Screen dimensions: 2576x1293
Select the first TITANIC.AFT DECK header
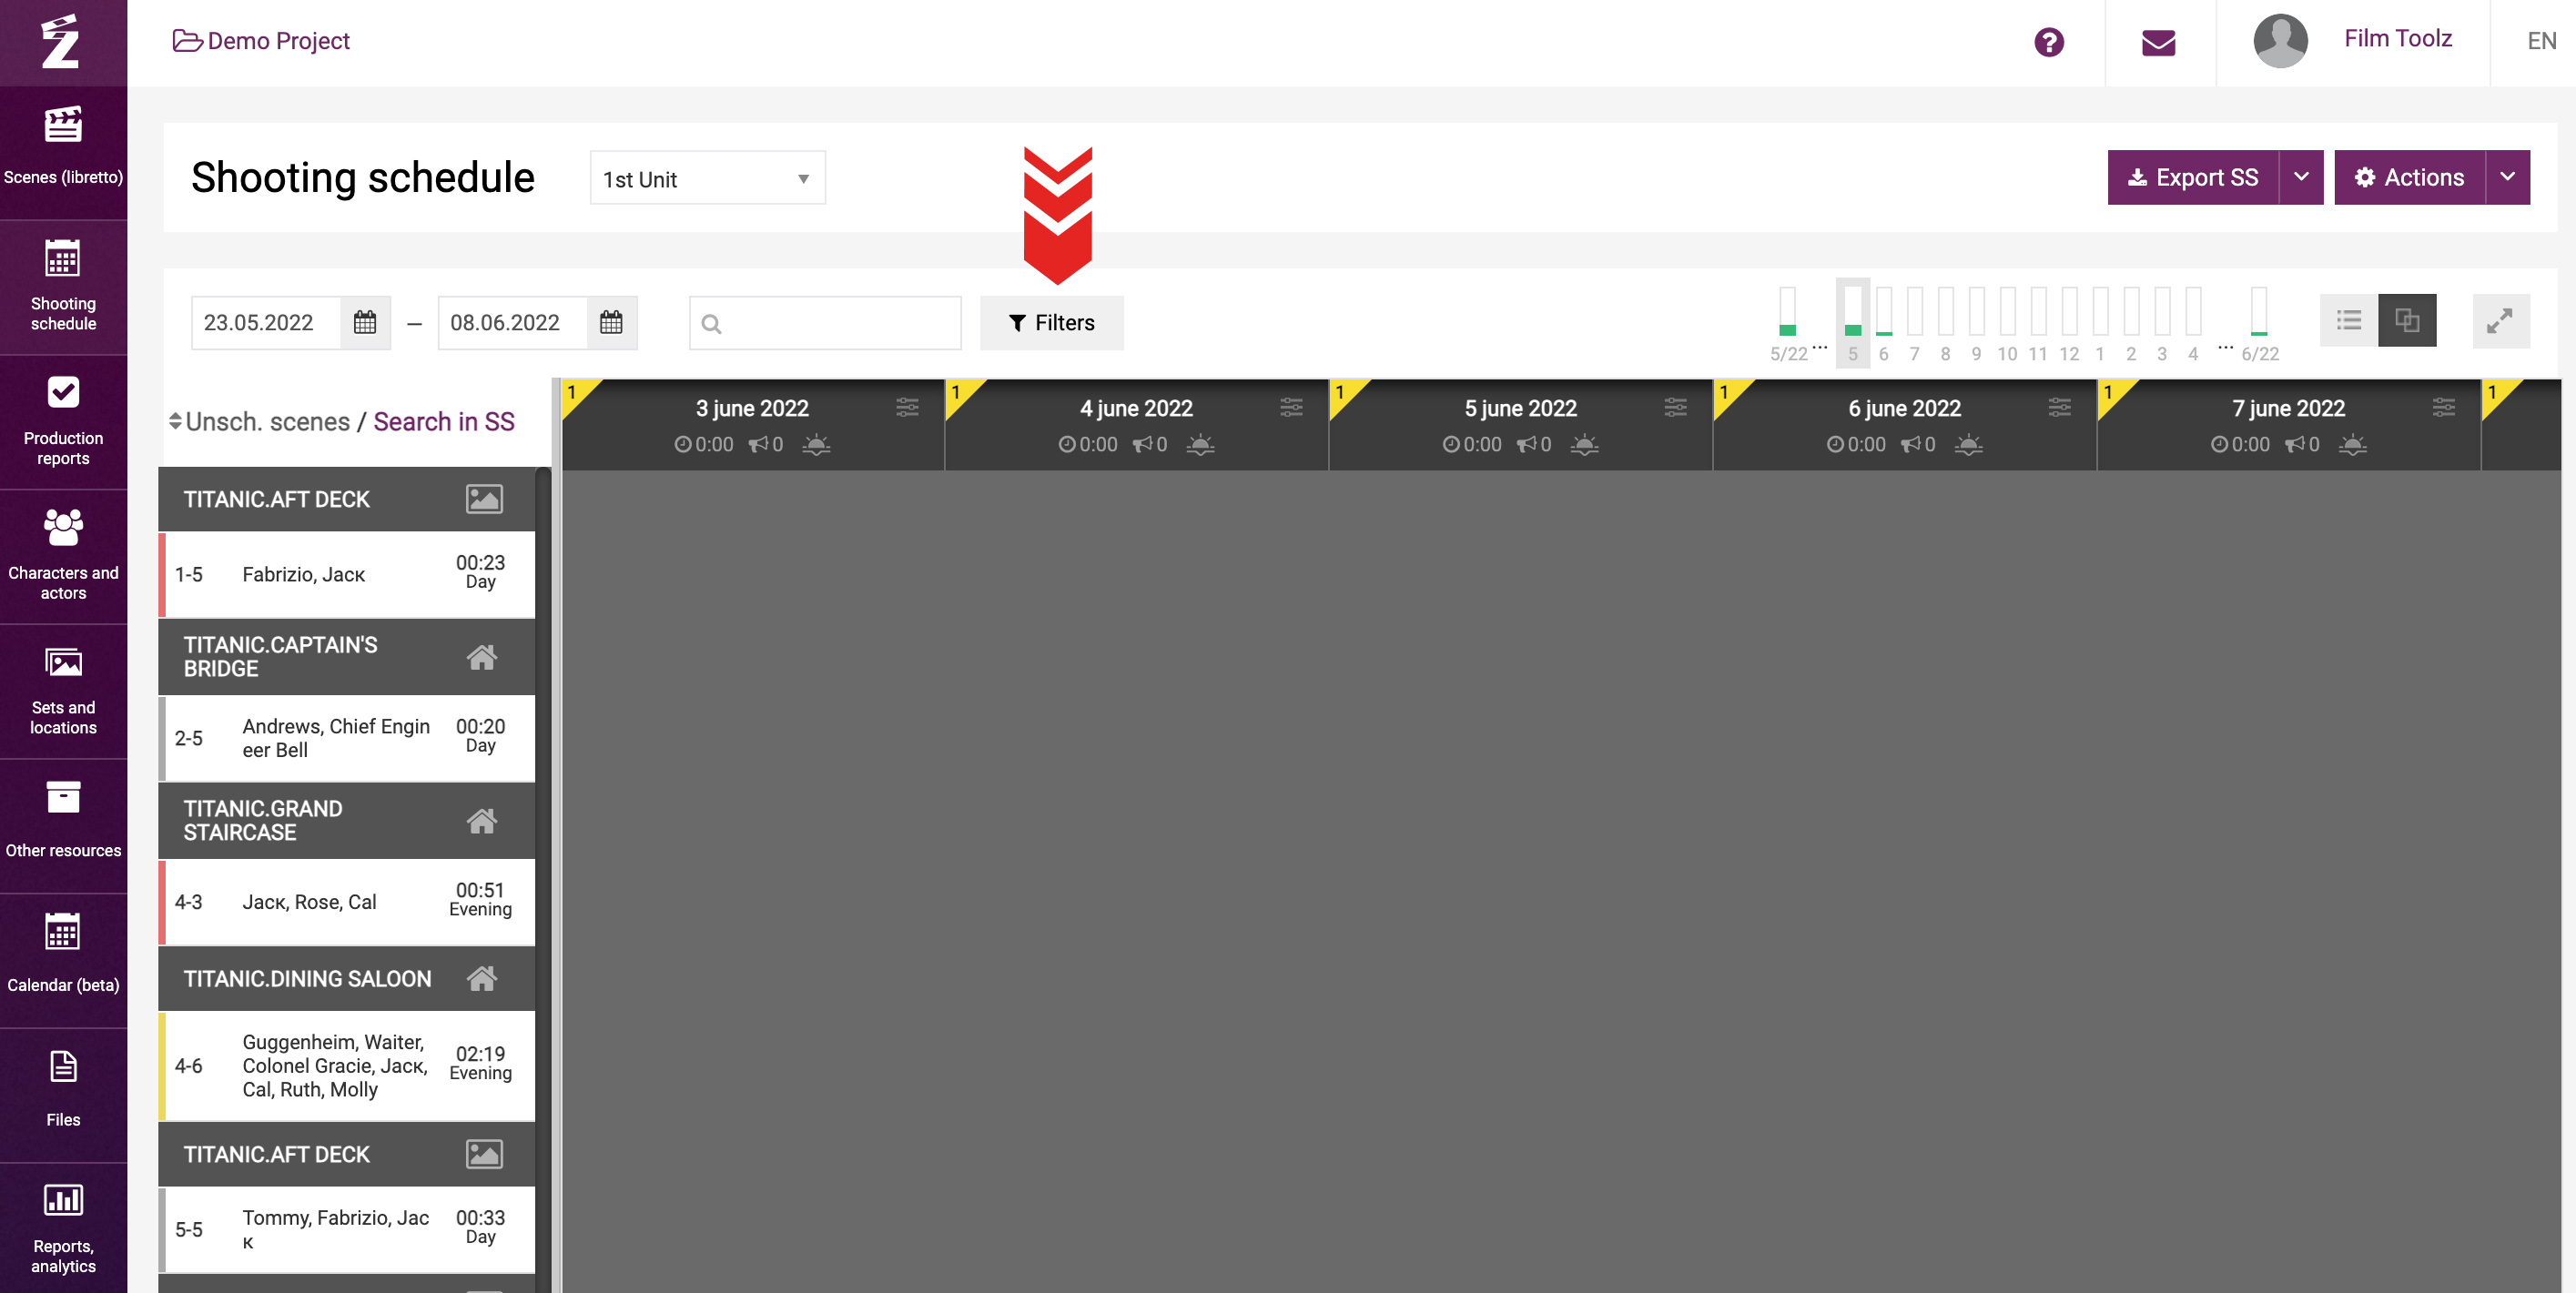pyautogui.click(x=346, y=499)
